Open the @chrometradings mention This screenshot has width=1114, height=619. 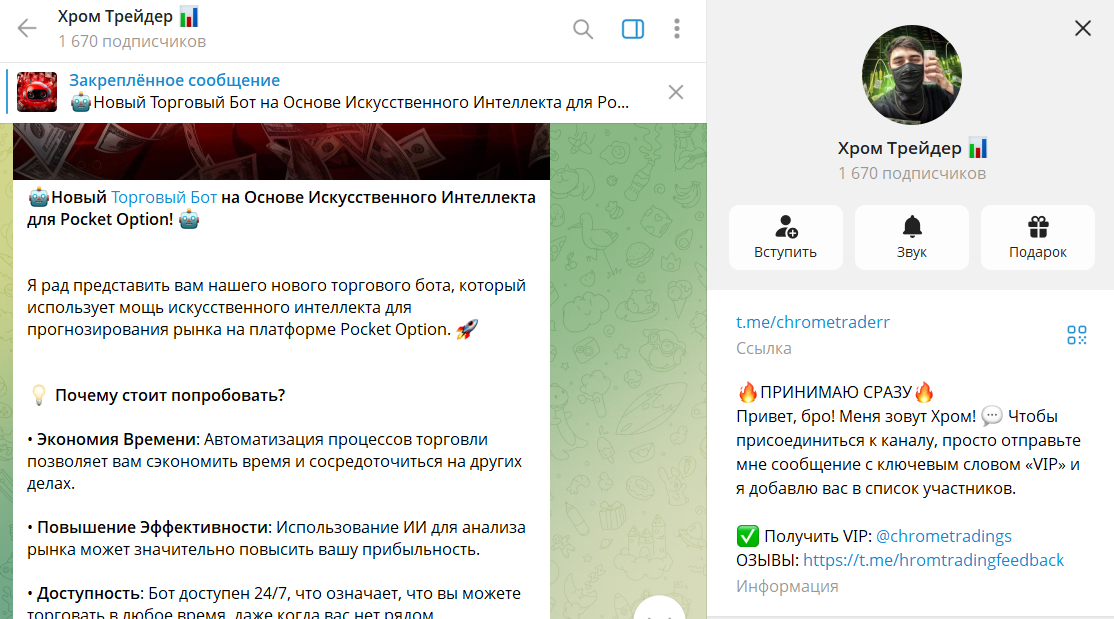943,535
